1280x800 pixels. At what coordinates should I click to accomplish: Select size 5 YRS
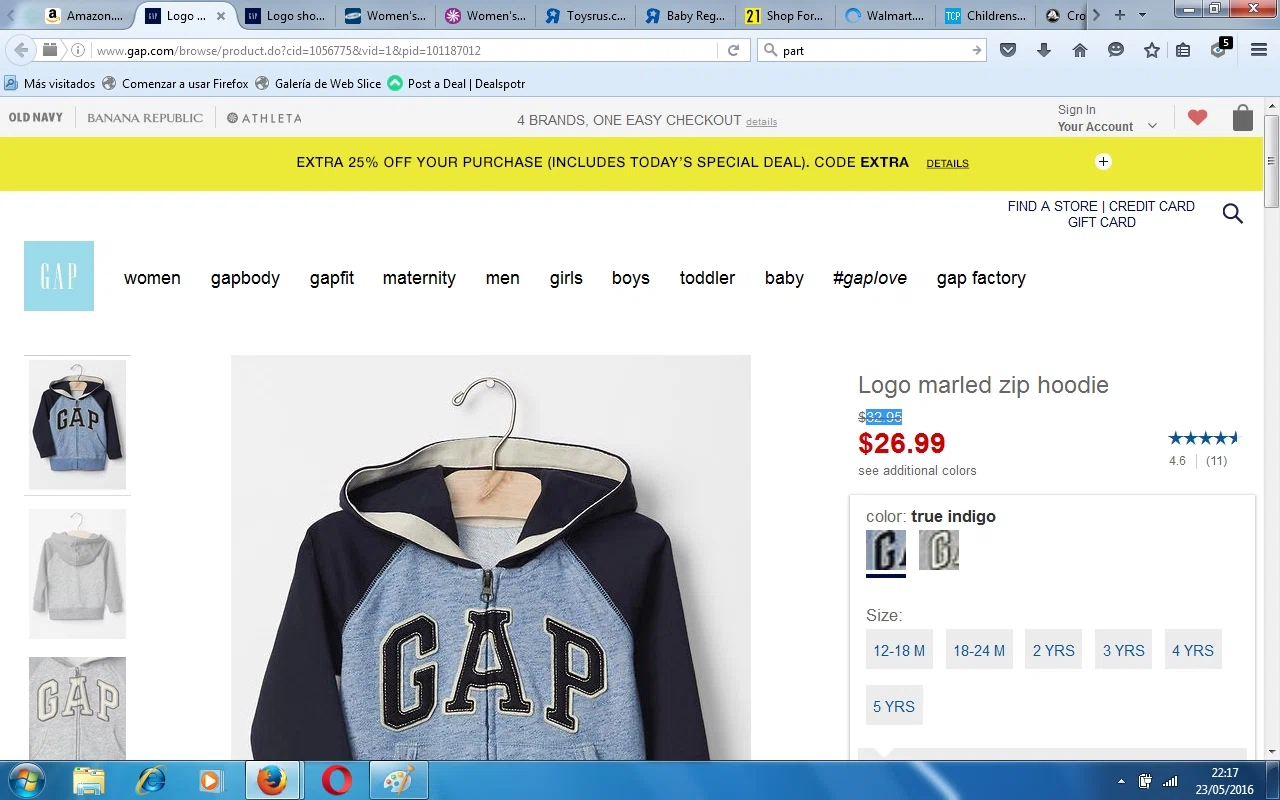tap(894, 706)
